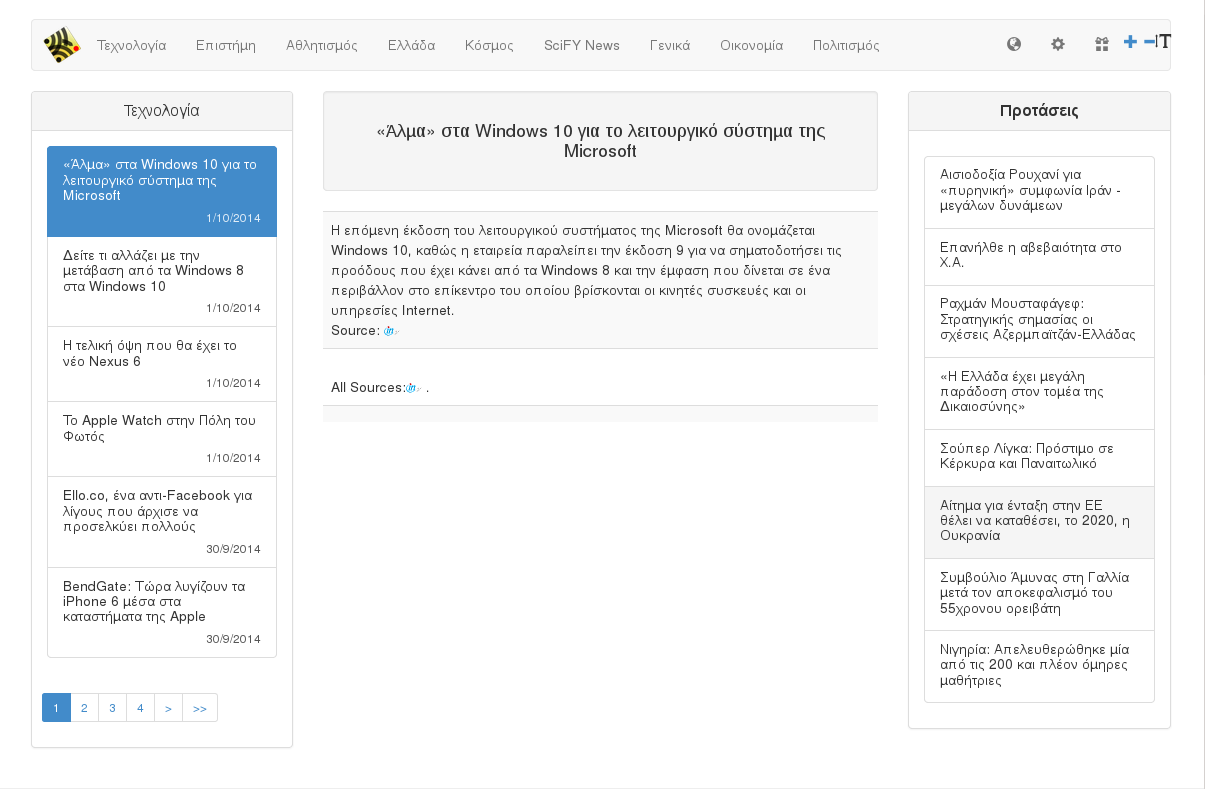This screenshot has width=1205, height=789.
Task: Open suggestion 'Επανήλθε η αβεβαιότητα στο Χ.Α.'
Action: tap(1039, 257)
